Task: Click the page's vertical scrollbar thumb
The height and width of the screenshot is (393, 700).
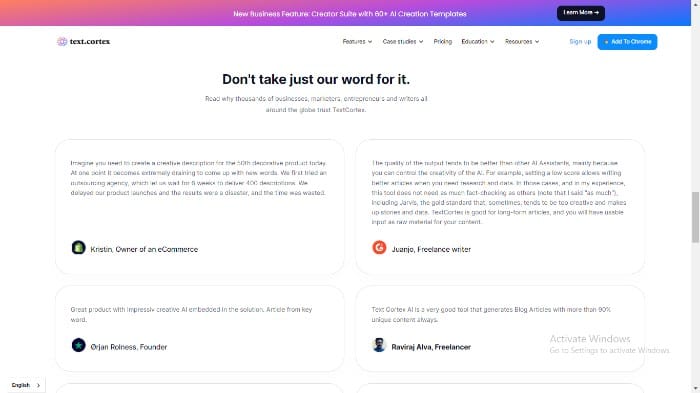Action: 695,217
